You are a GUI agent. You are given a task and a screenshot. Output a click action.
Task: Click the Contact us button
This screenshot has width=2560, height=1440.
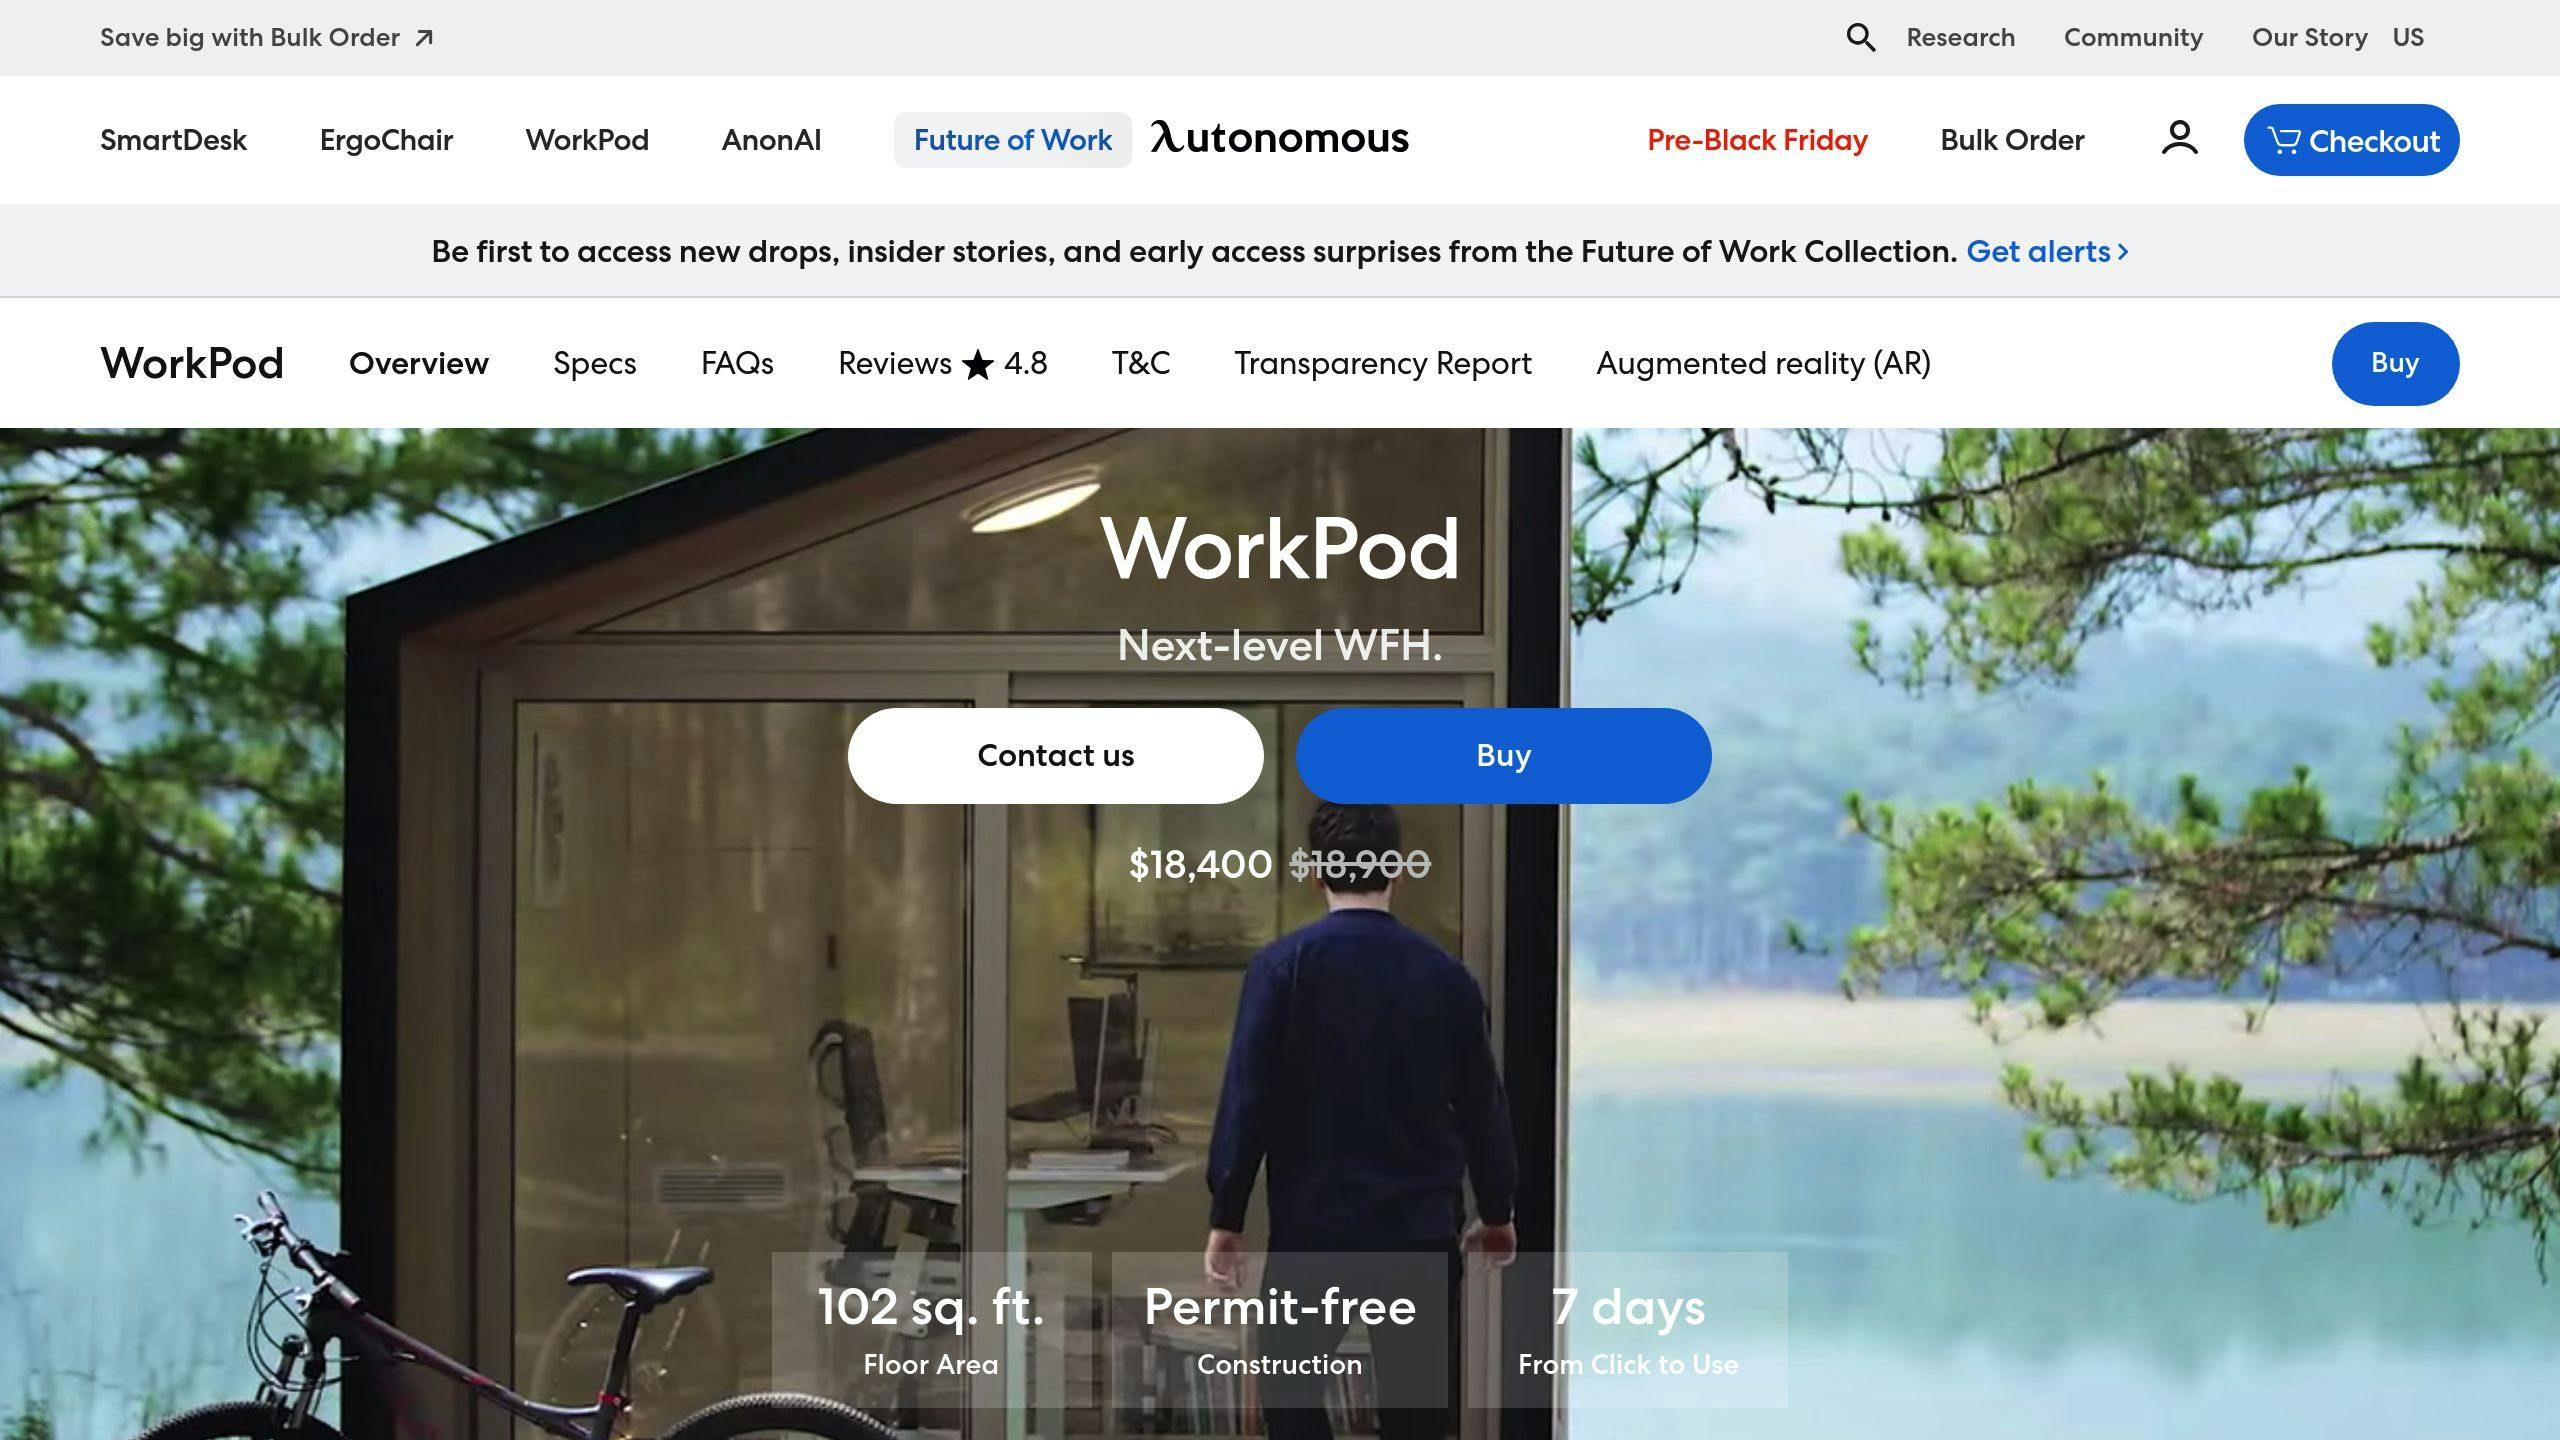click(1055, 754)
